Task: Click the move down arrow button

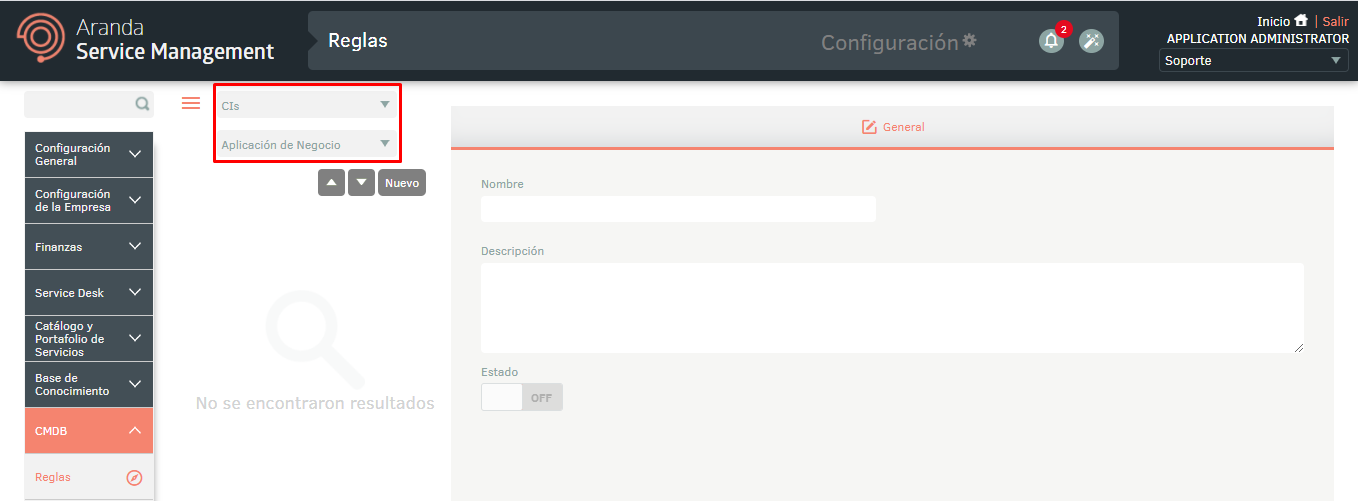Action: (x=362, y=183)
